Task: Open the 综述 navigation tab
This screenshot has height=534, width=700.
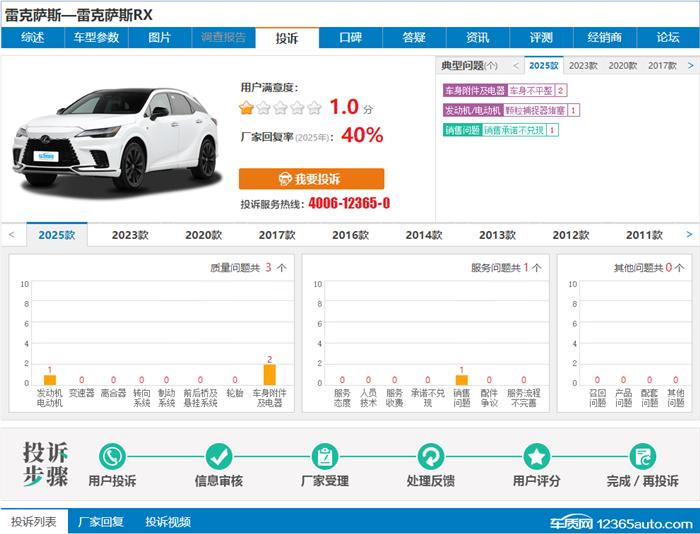Action: (33, 38)
